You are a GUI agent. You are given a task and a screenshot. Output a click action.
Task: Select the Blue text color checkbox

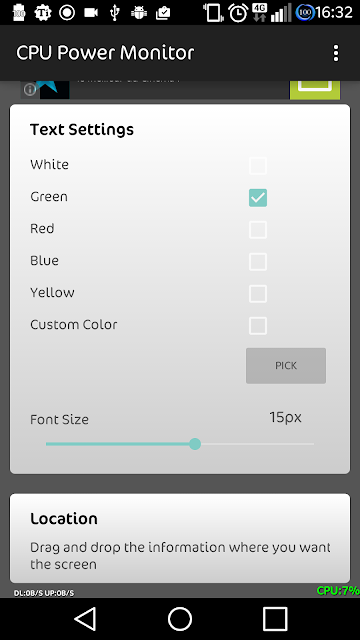258,262
